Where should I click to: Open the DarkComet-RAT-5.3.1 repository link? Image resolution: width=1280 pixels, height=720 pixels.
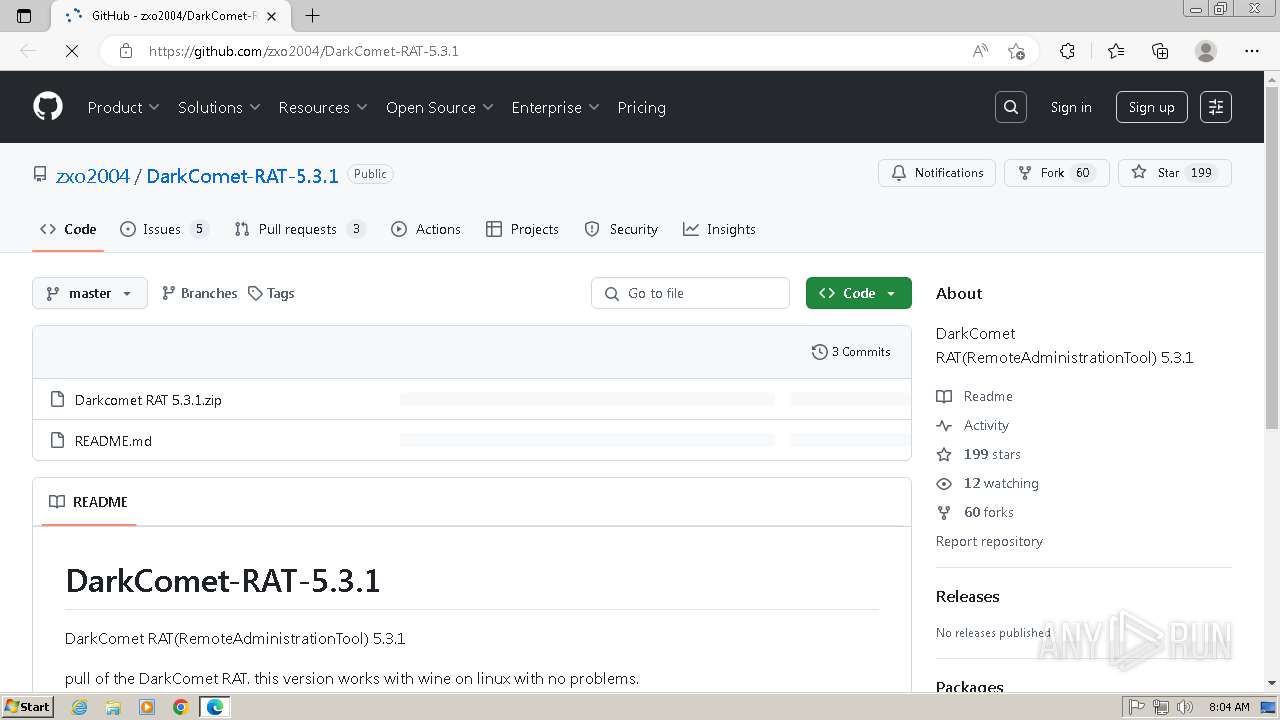pyautogui.click(x=242, y=176)
